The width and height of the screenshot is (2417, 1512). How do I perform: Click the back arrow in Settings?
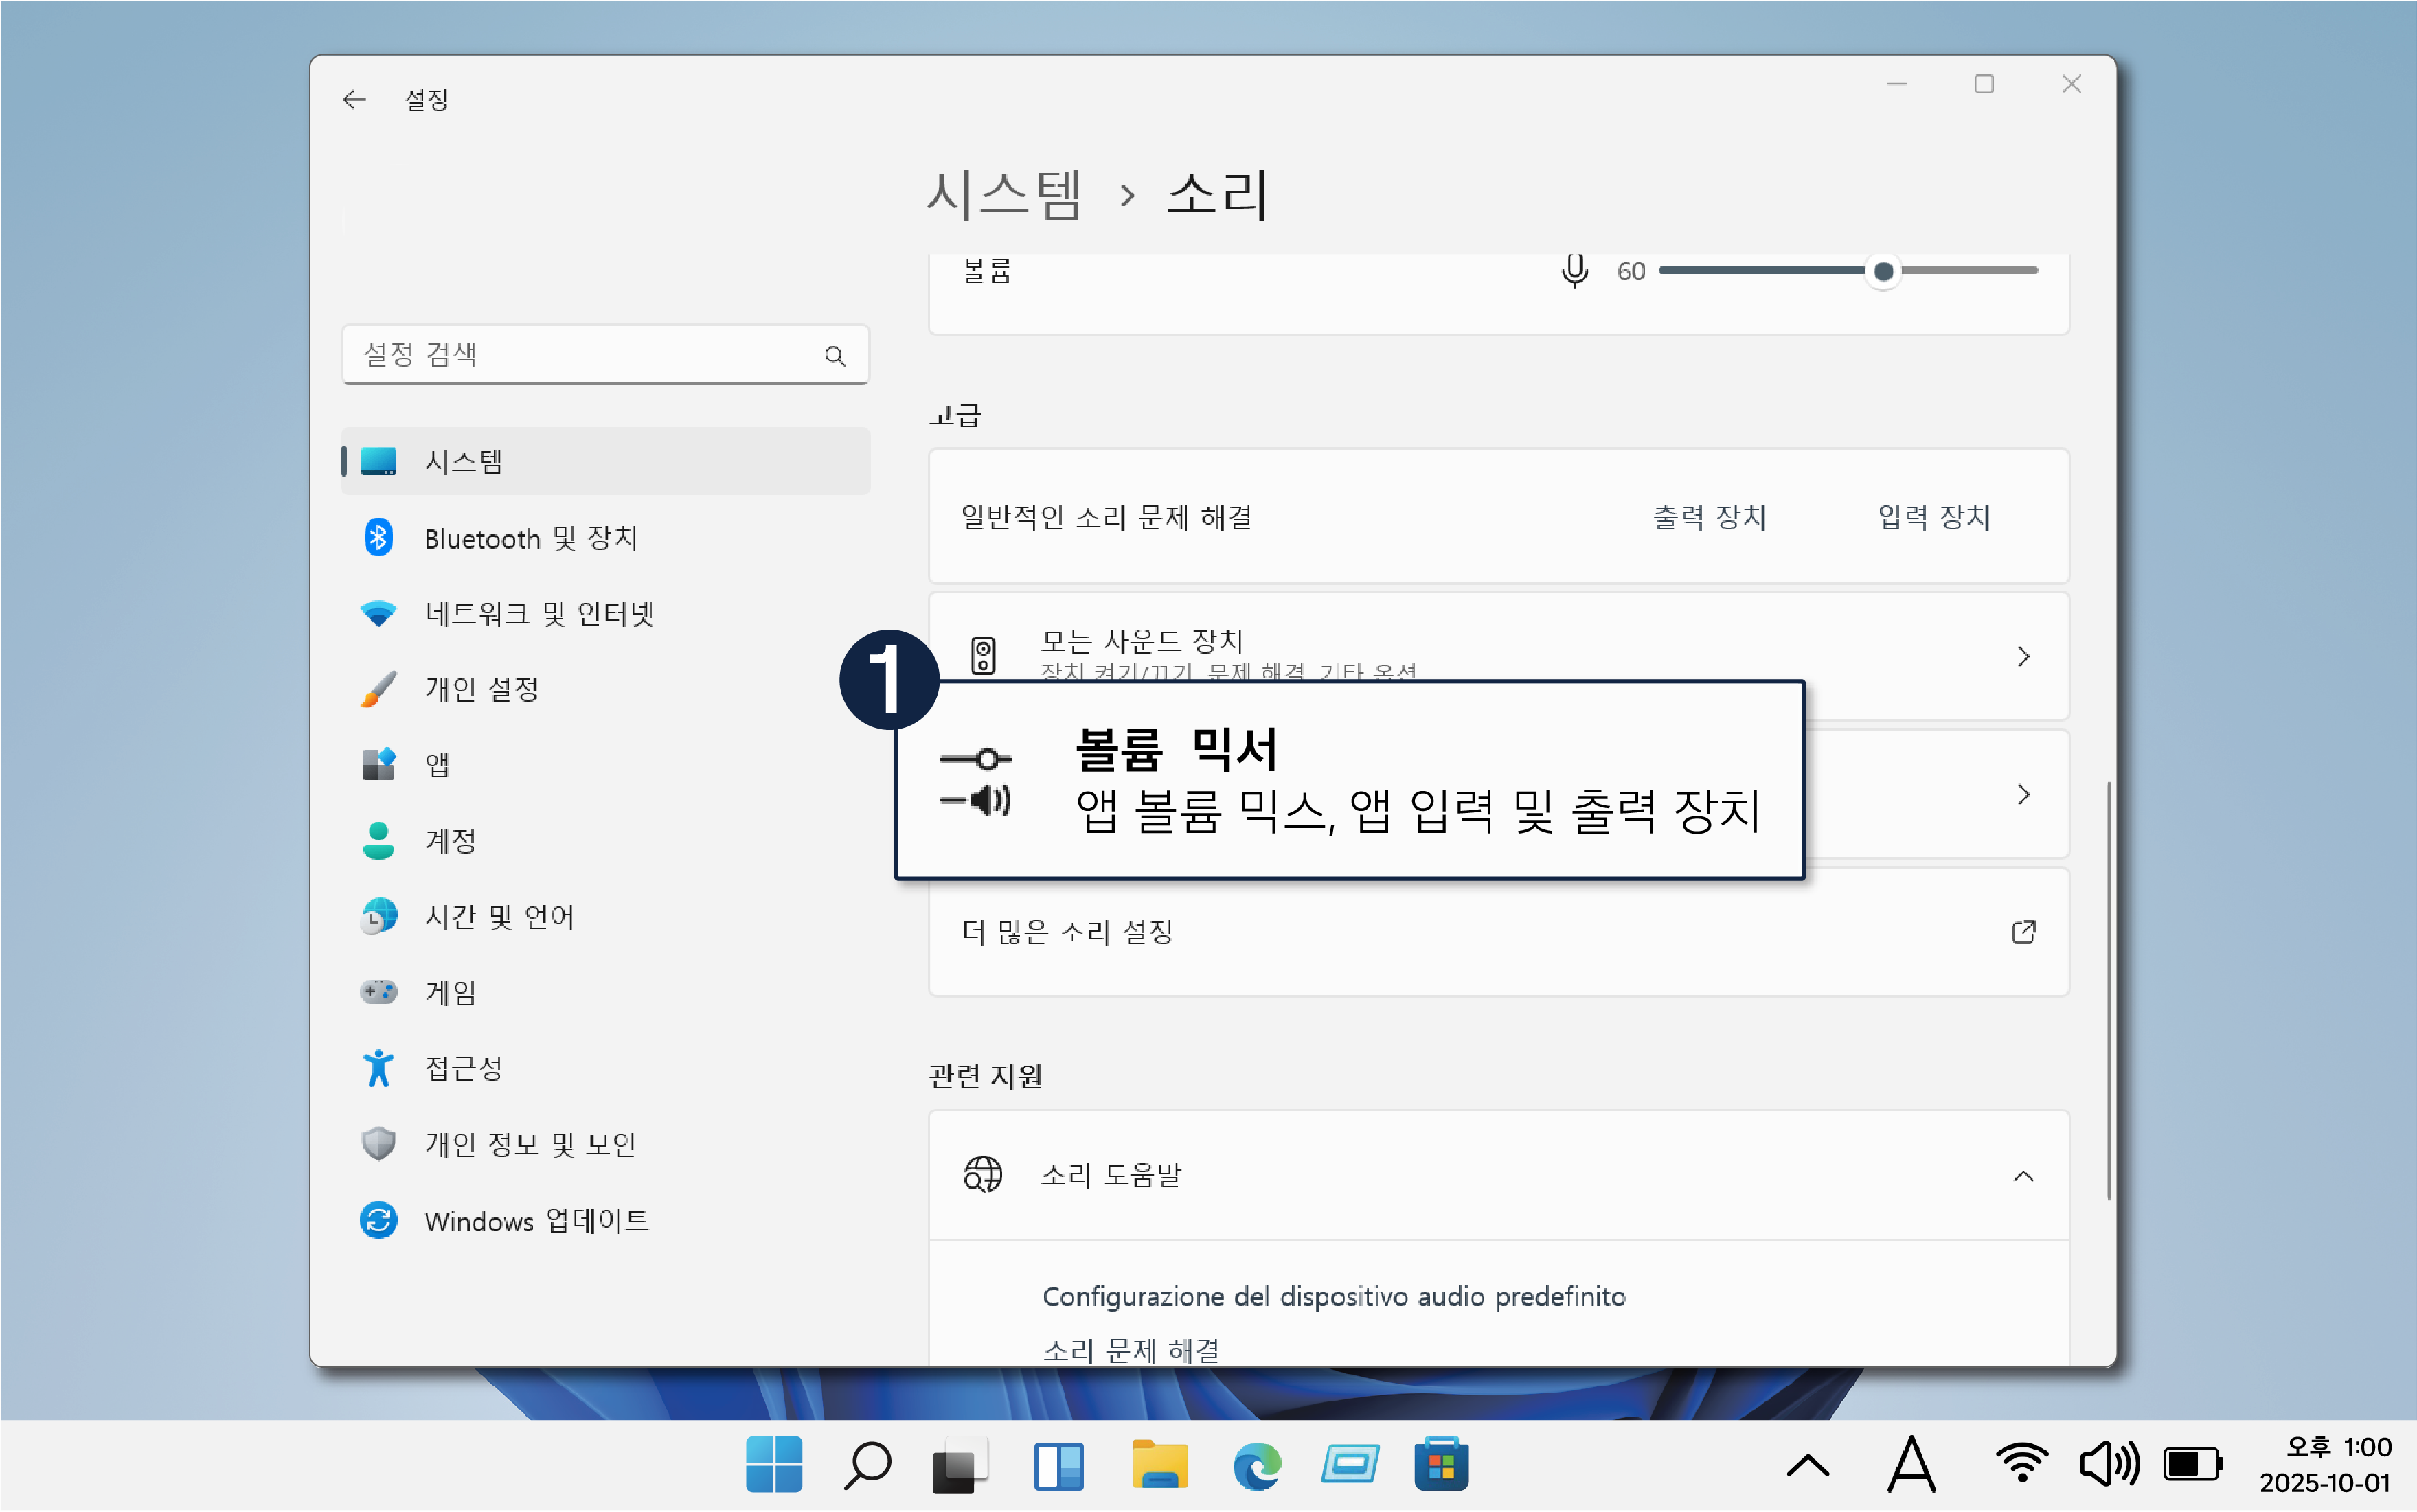coord(354,99)
